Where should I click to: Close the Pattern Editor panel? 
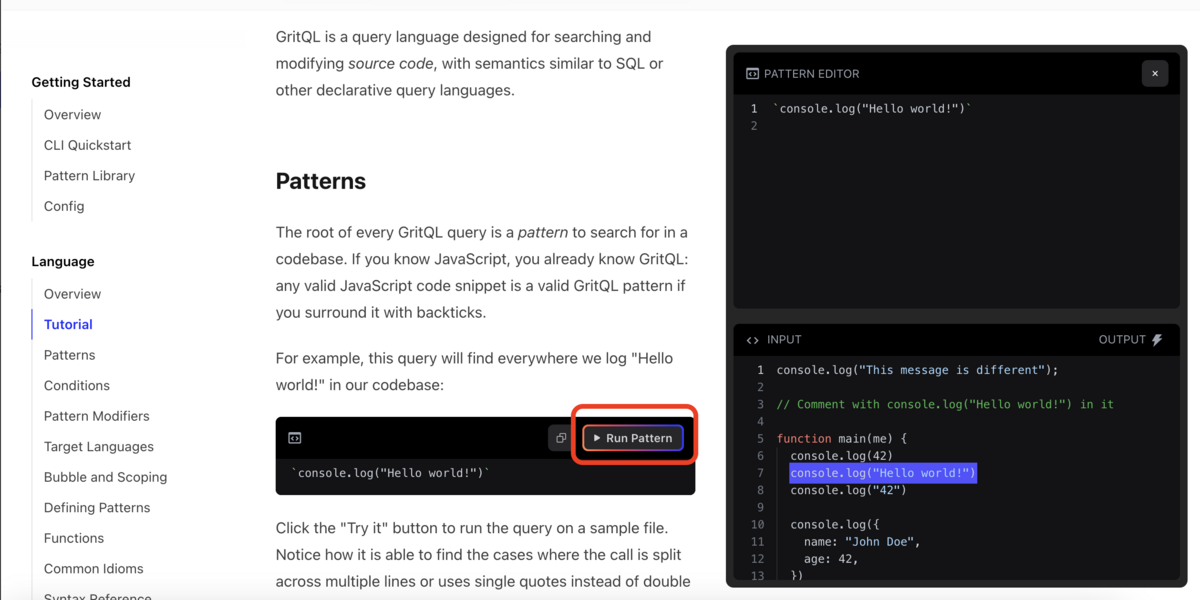[1154, 73]
